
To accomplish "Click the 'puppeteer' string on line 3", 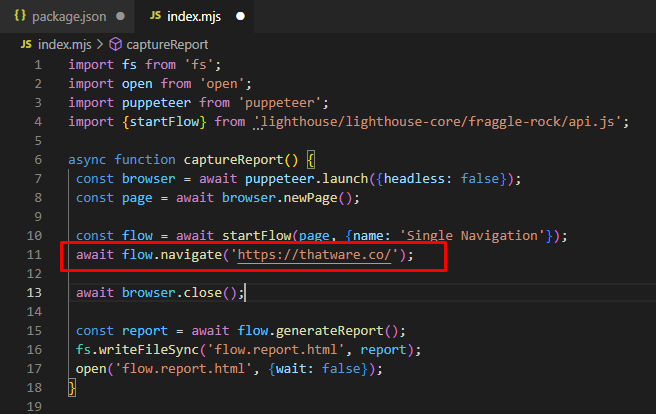I will 280,103.
